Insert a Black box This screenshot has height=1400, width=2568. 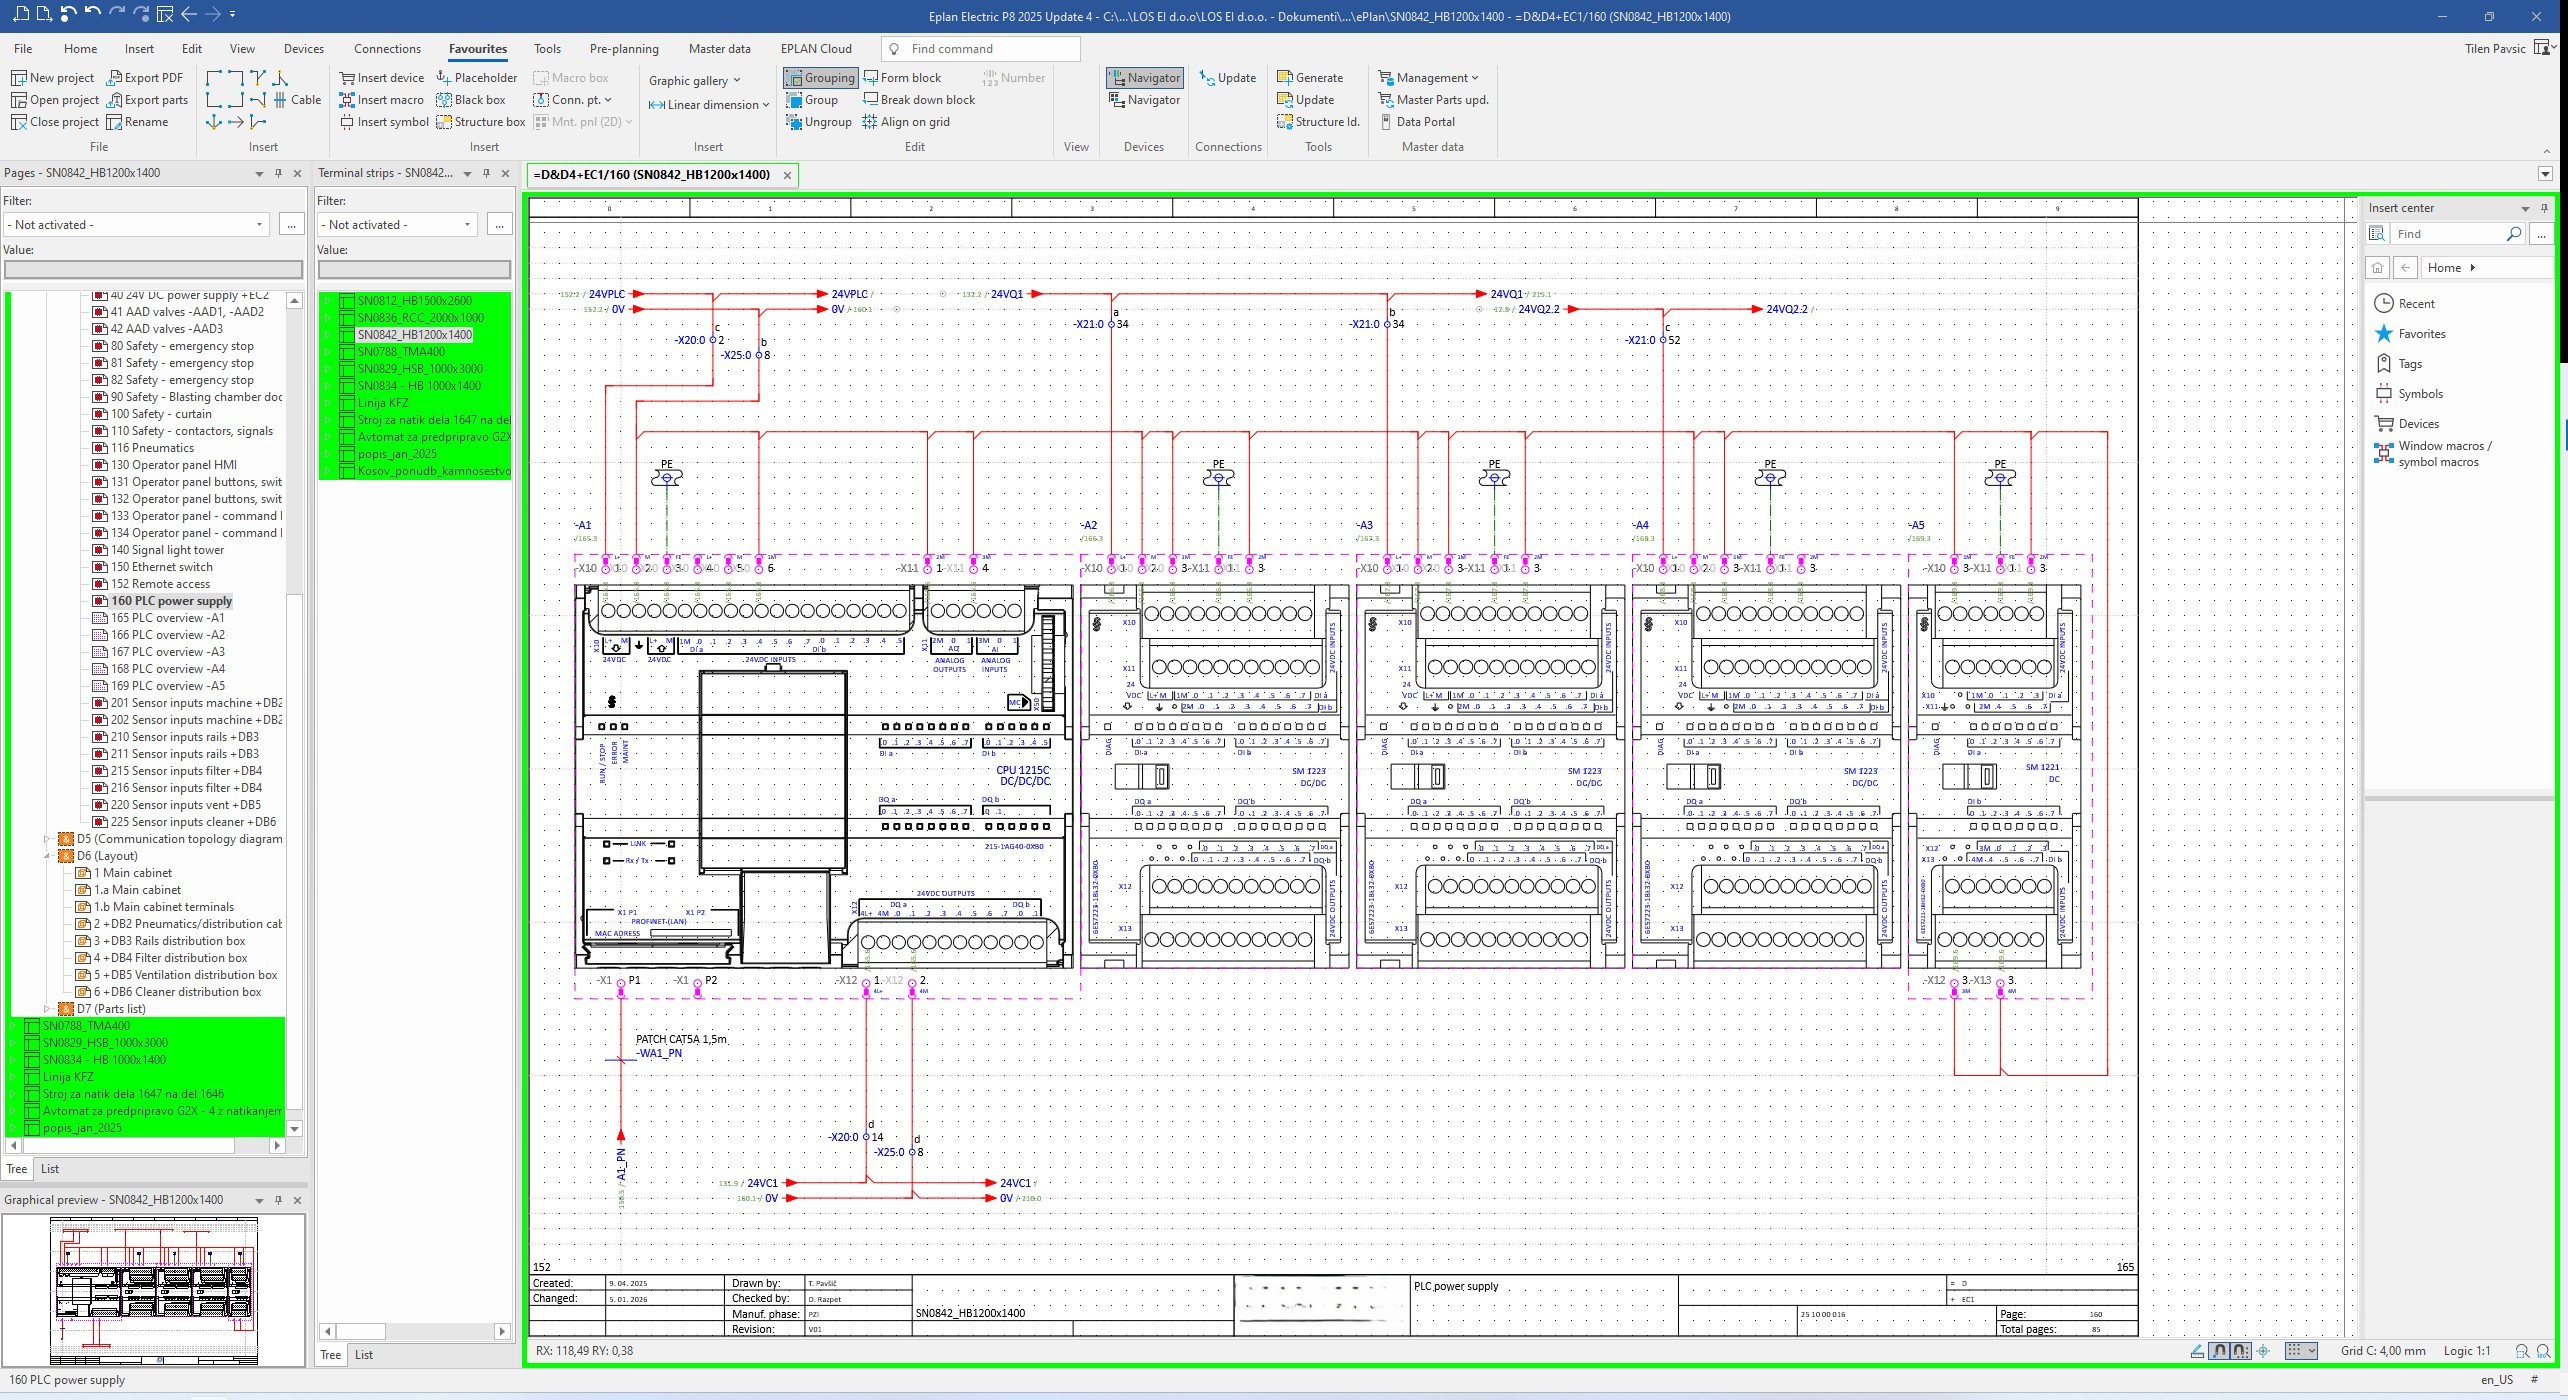pos(470,100)
